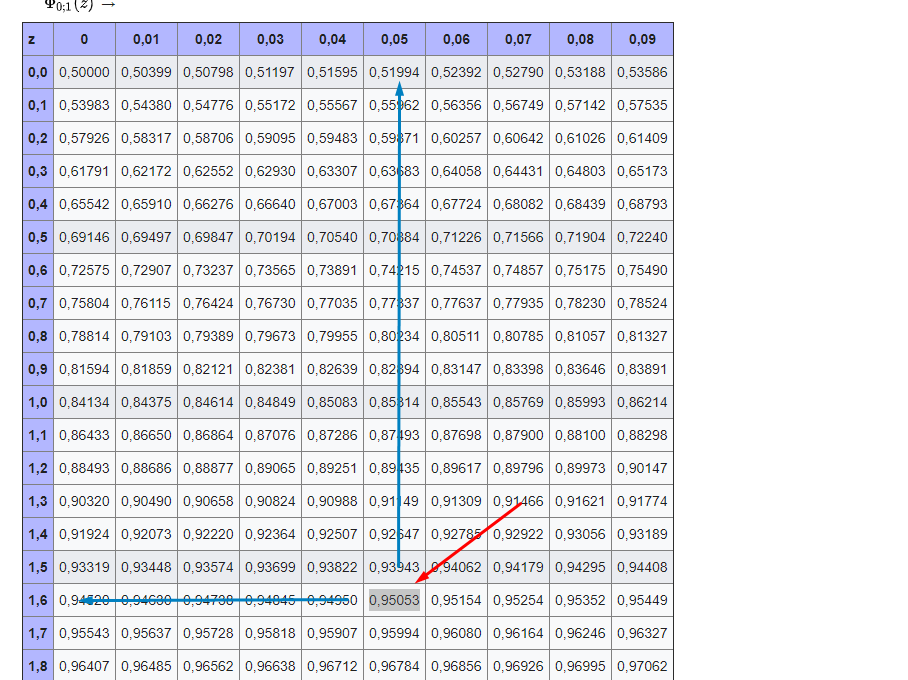
Task: Click the cell with value 0,97062
Action: pos(642,666)
